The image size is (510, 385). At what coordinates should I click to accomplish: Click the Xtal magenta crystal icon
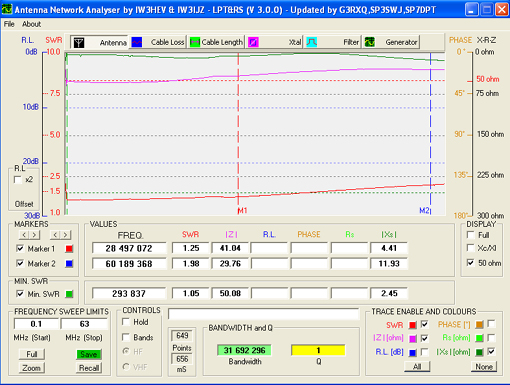coord(253,42)
